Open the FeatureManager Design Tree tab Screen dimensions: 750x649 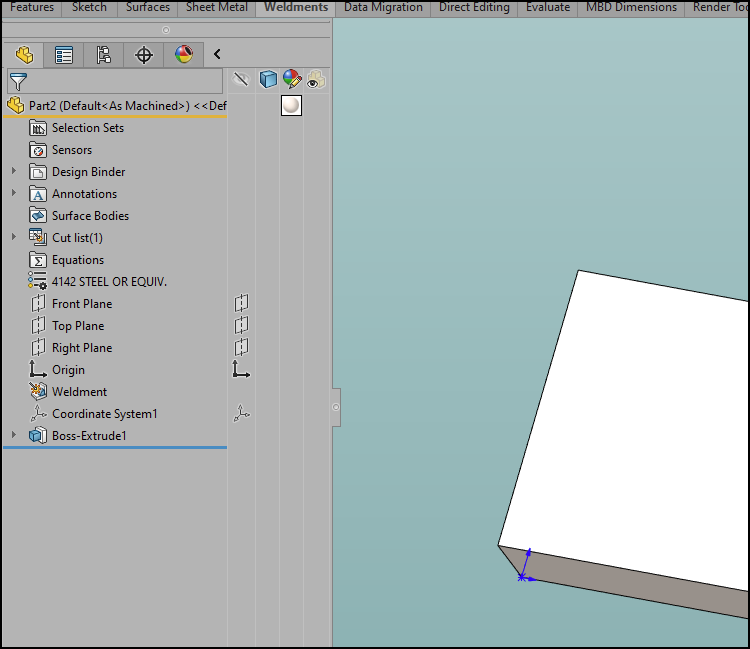click(24, 55)
